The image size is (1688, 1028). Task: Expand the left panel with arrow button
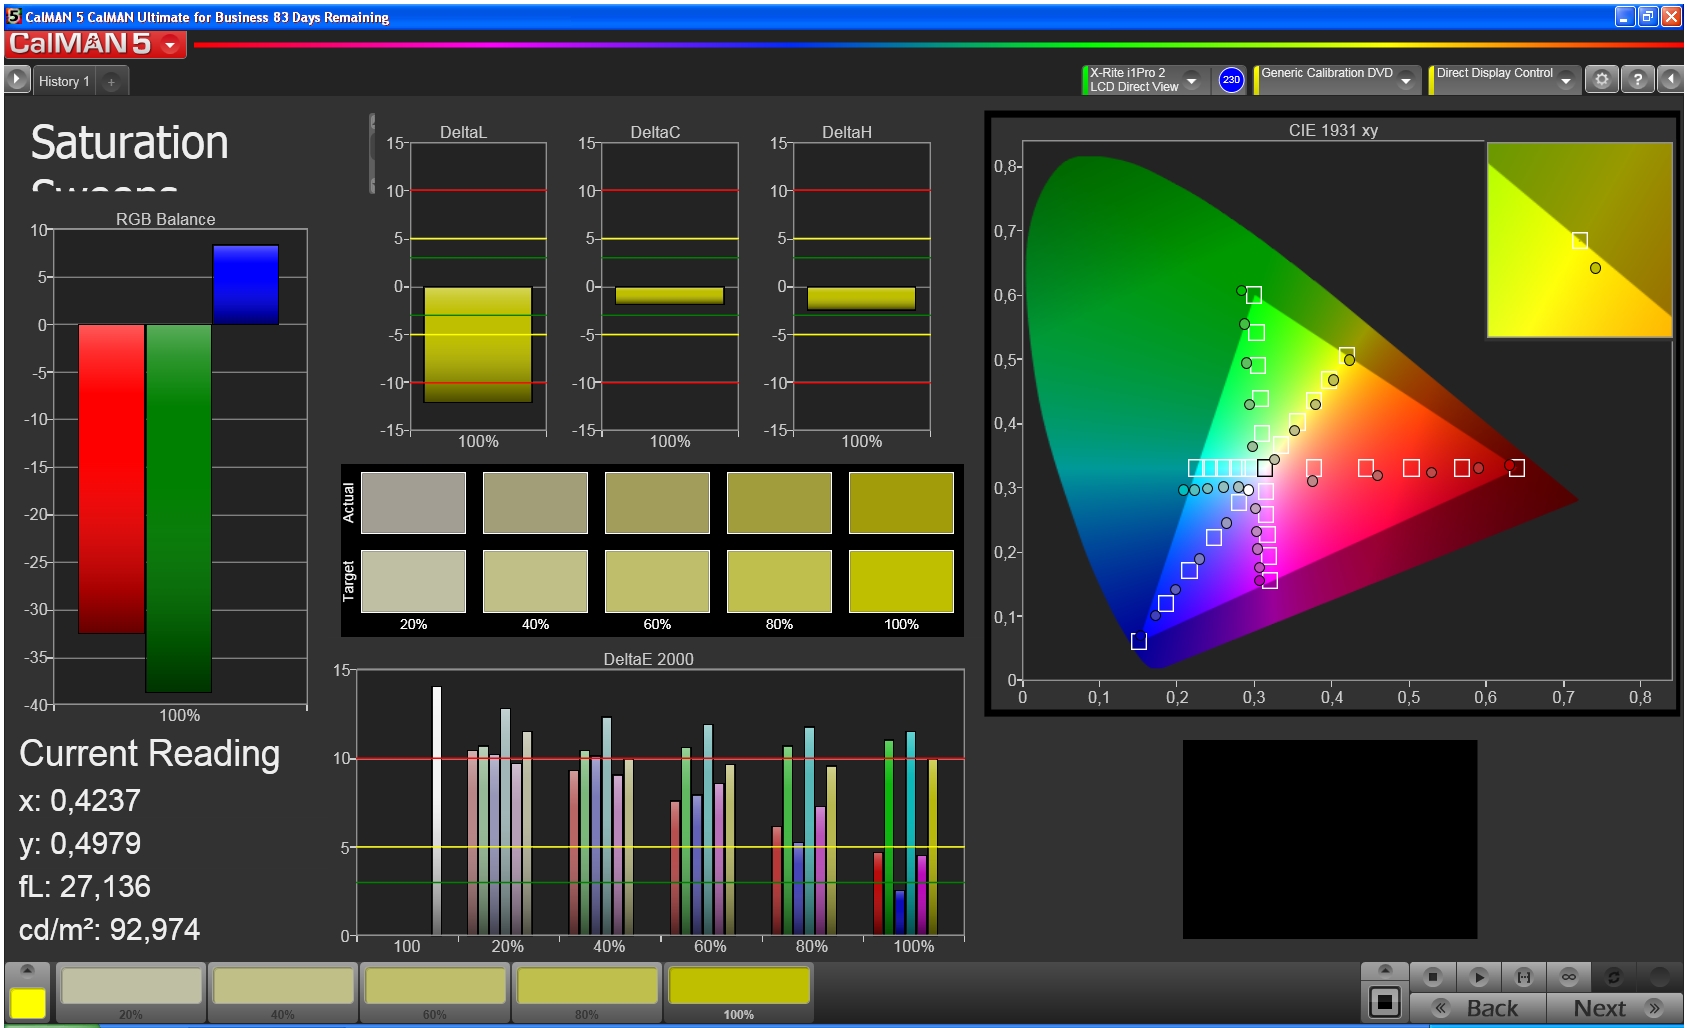(17, 79)
